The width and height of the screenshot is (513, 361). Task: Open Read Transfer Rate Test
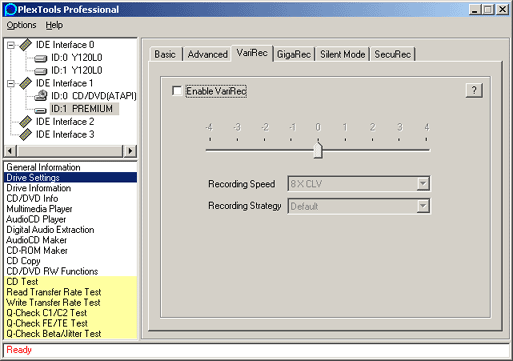[x=70, y=292]
